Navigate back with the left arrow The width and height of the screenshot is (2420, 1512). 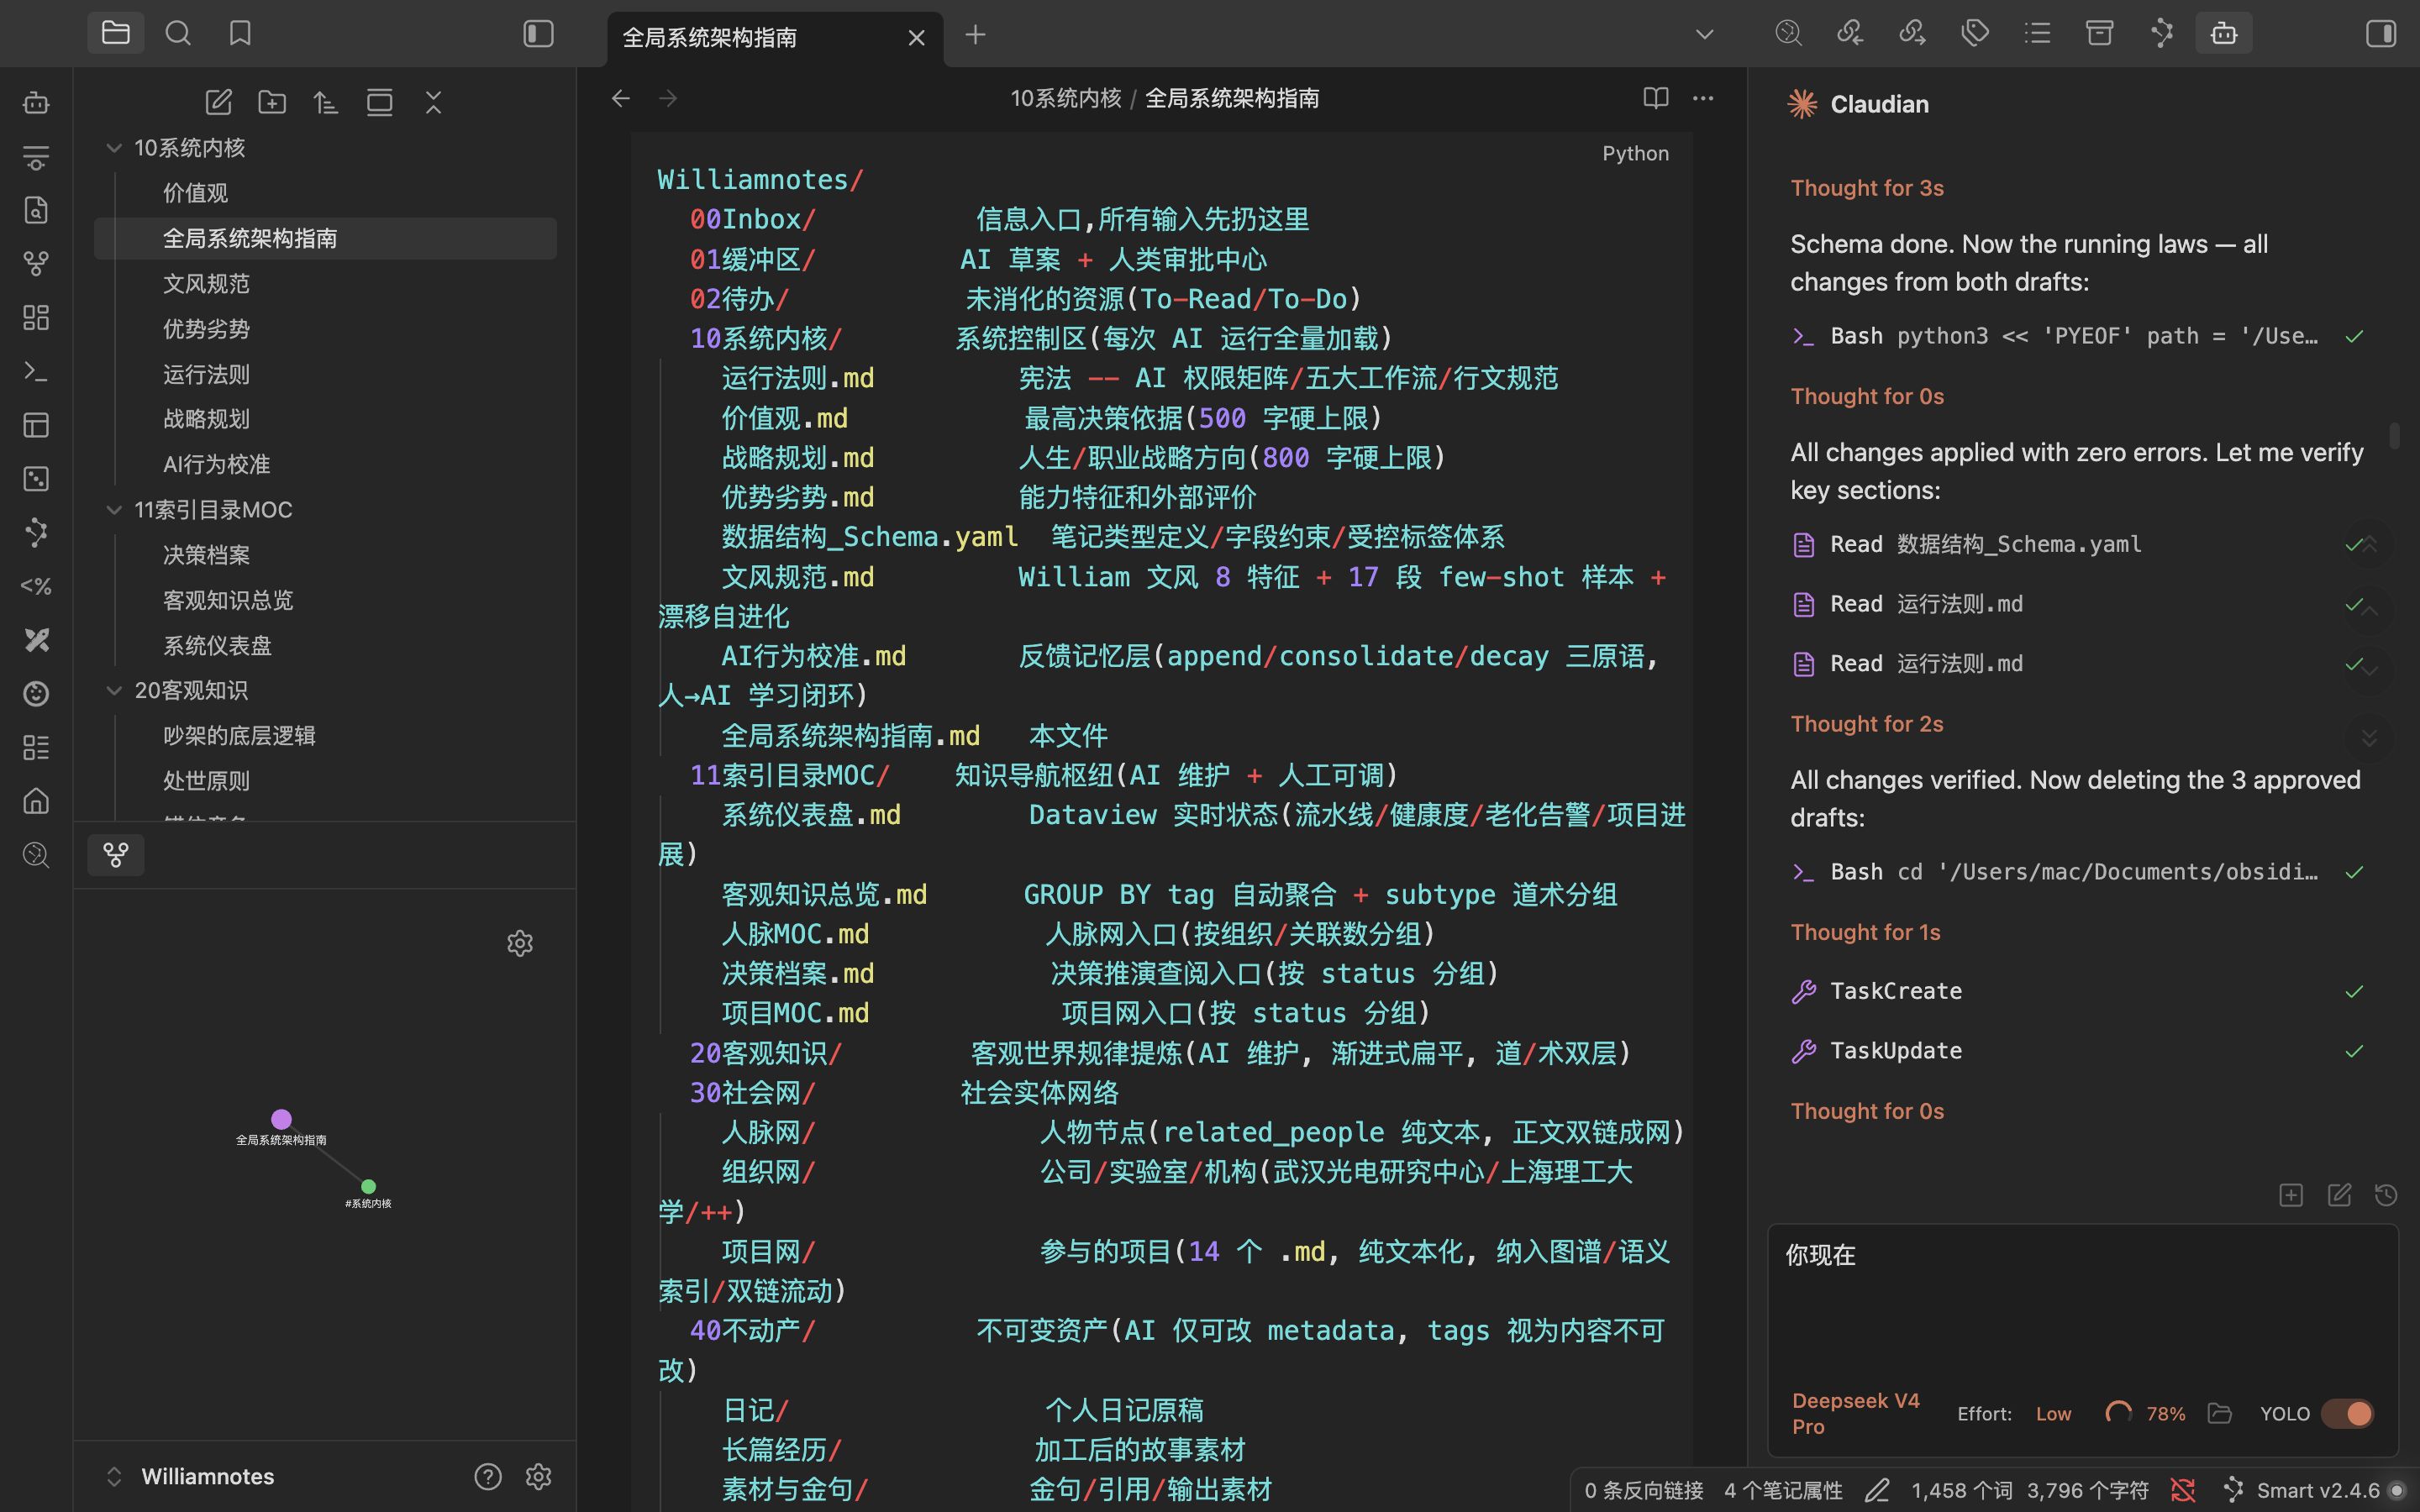(621, 98)
